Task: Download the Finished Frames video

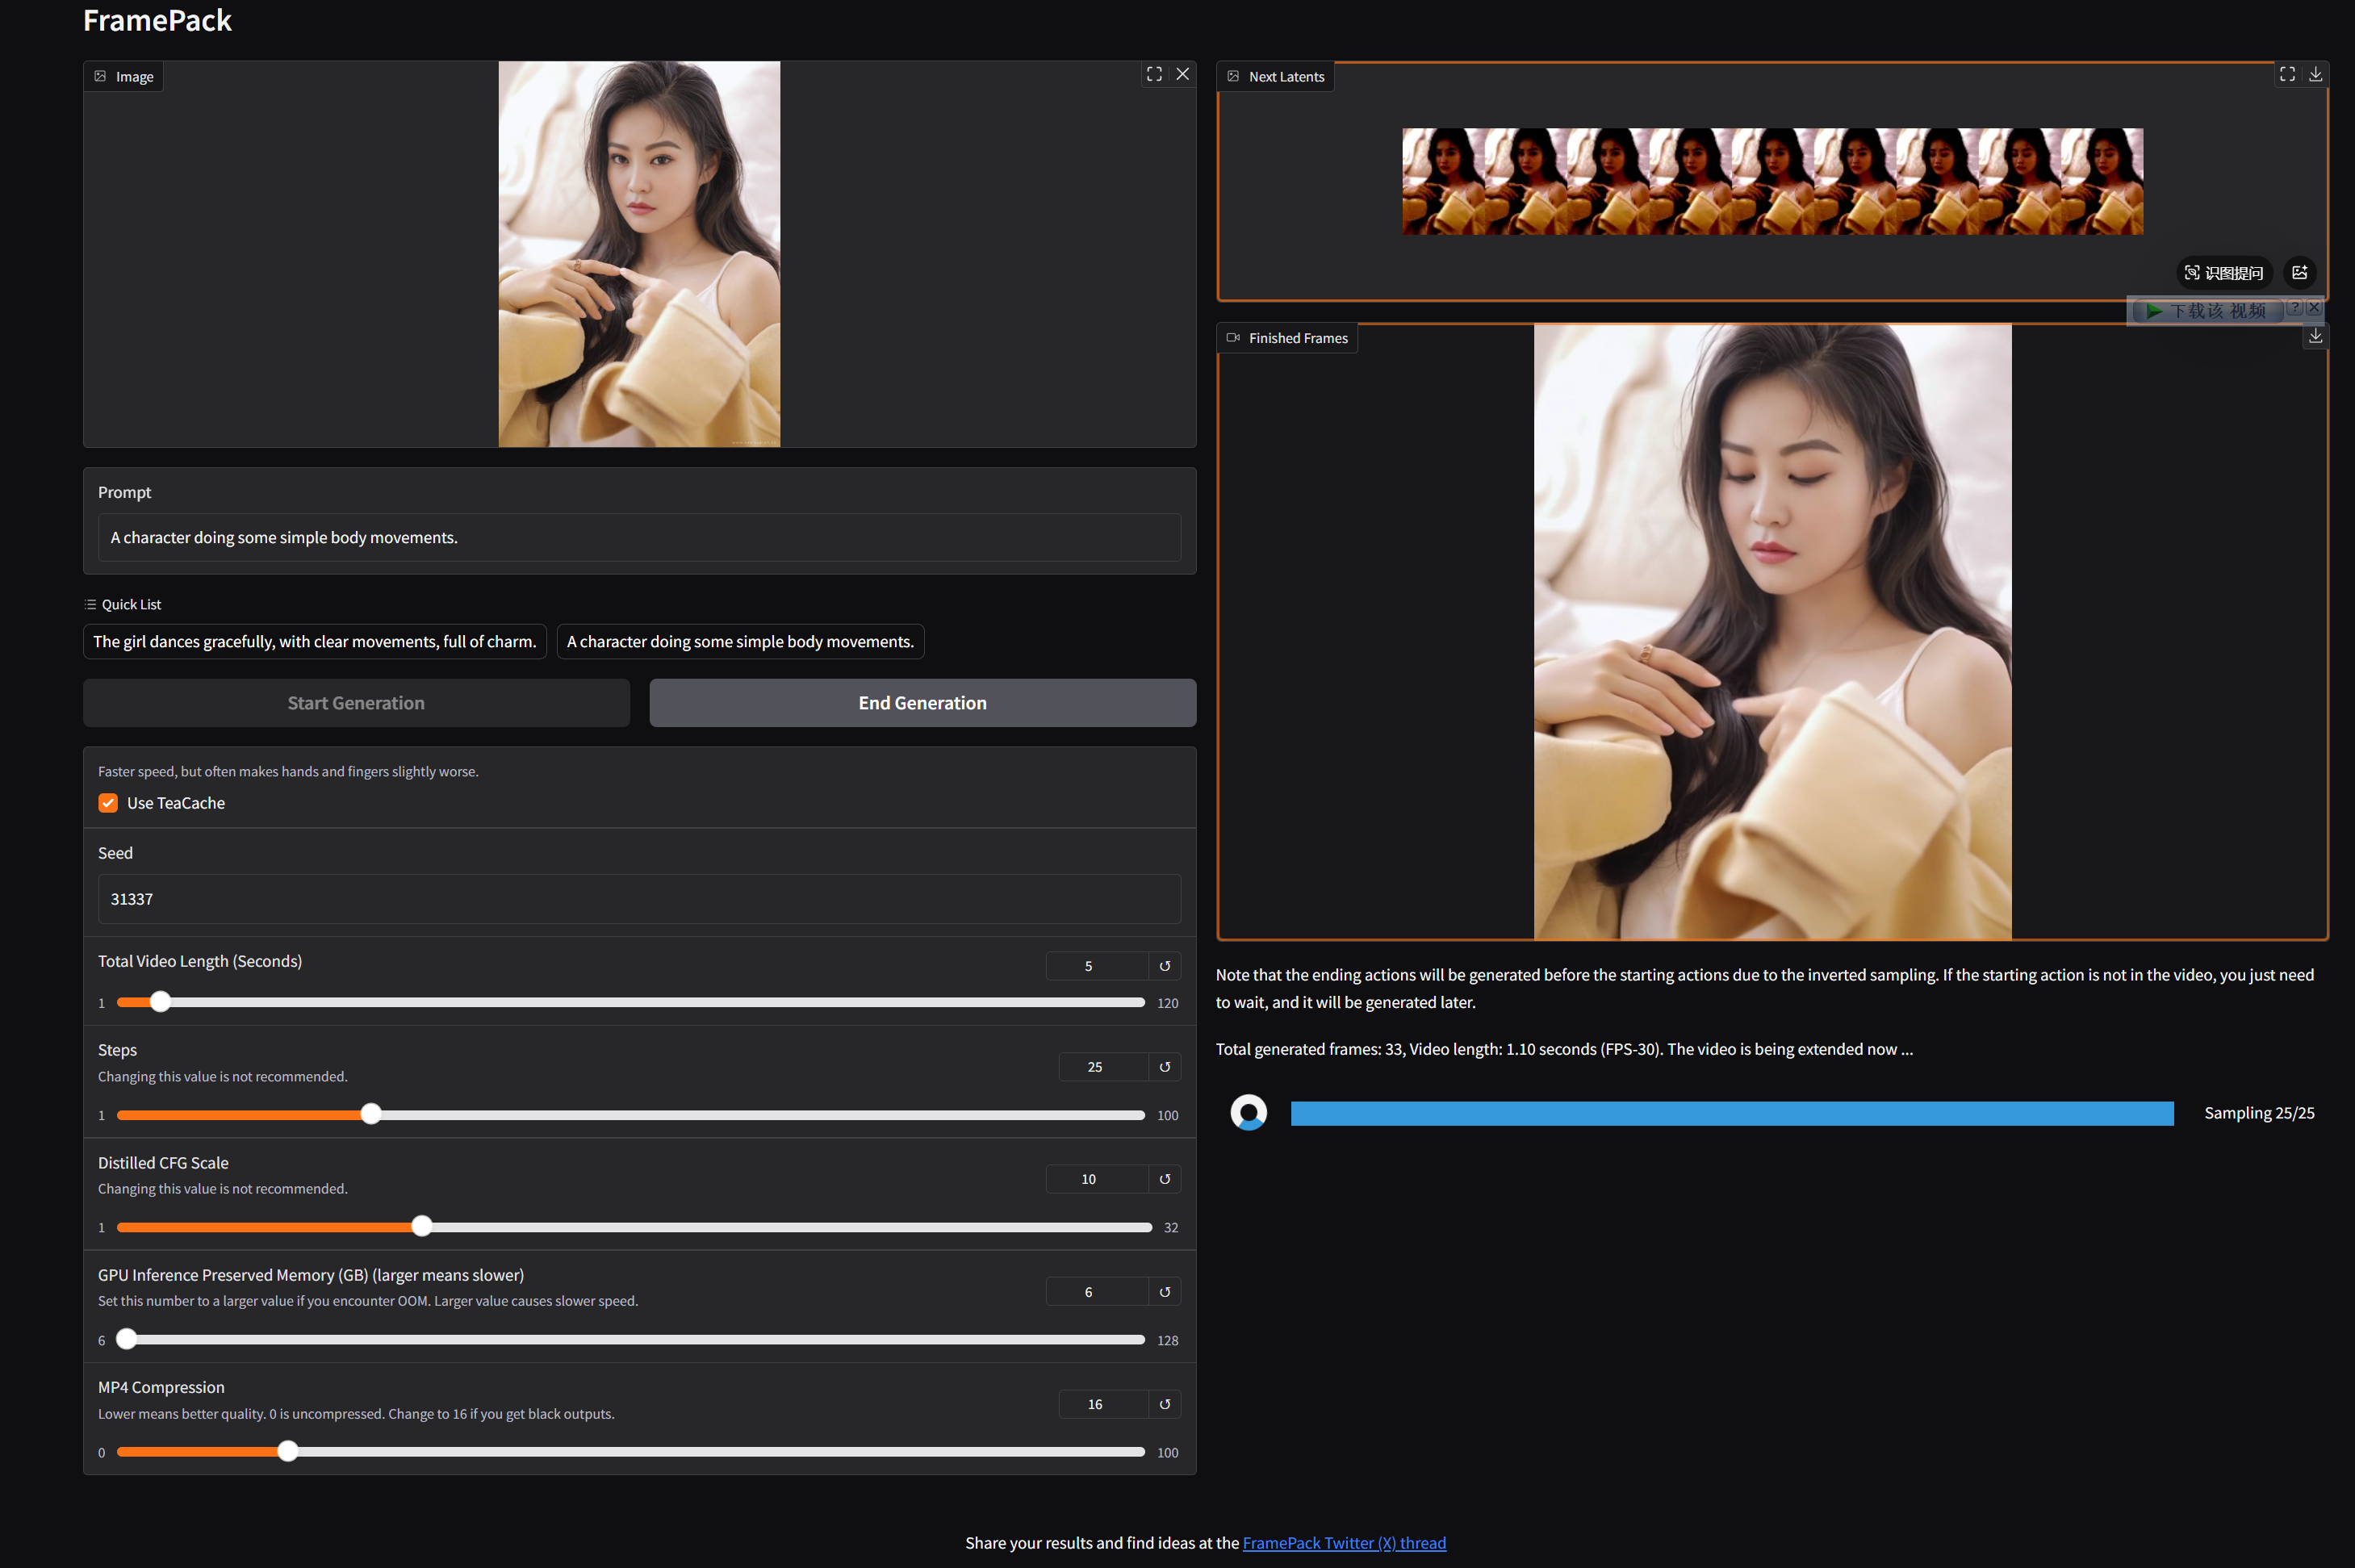Action: click(x=2316, y=337)
